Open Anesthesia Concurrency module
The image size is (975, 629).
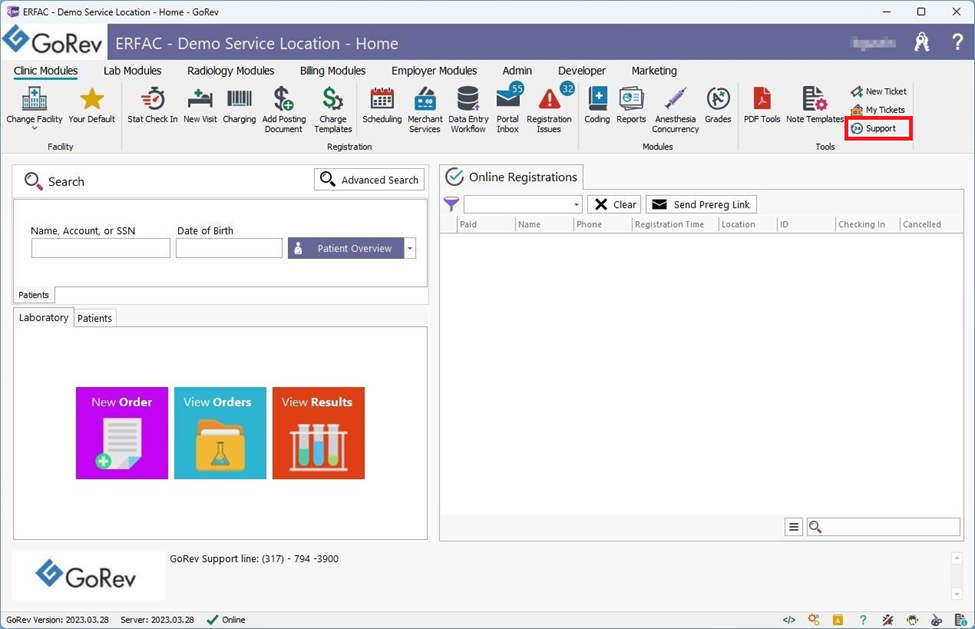675,106
